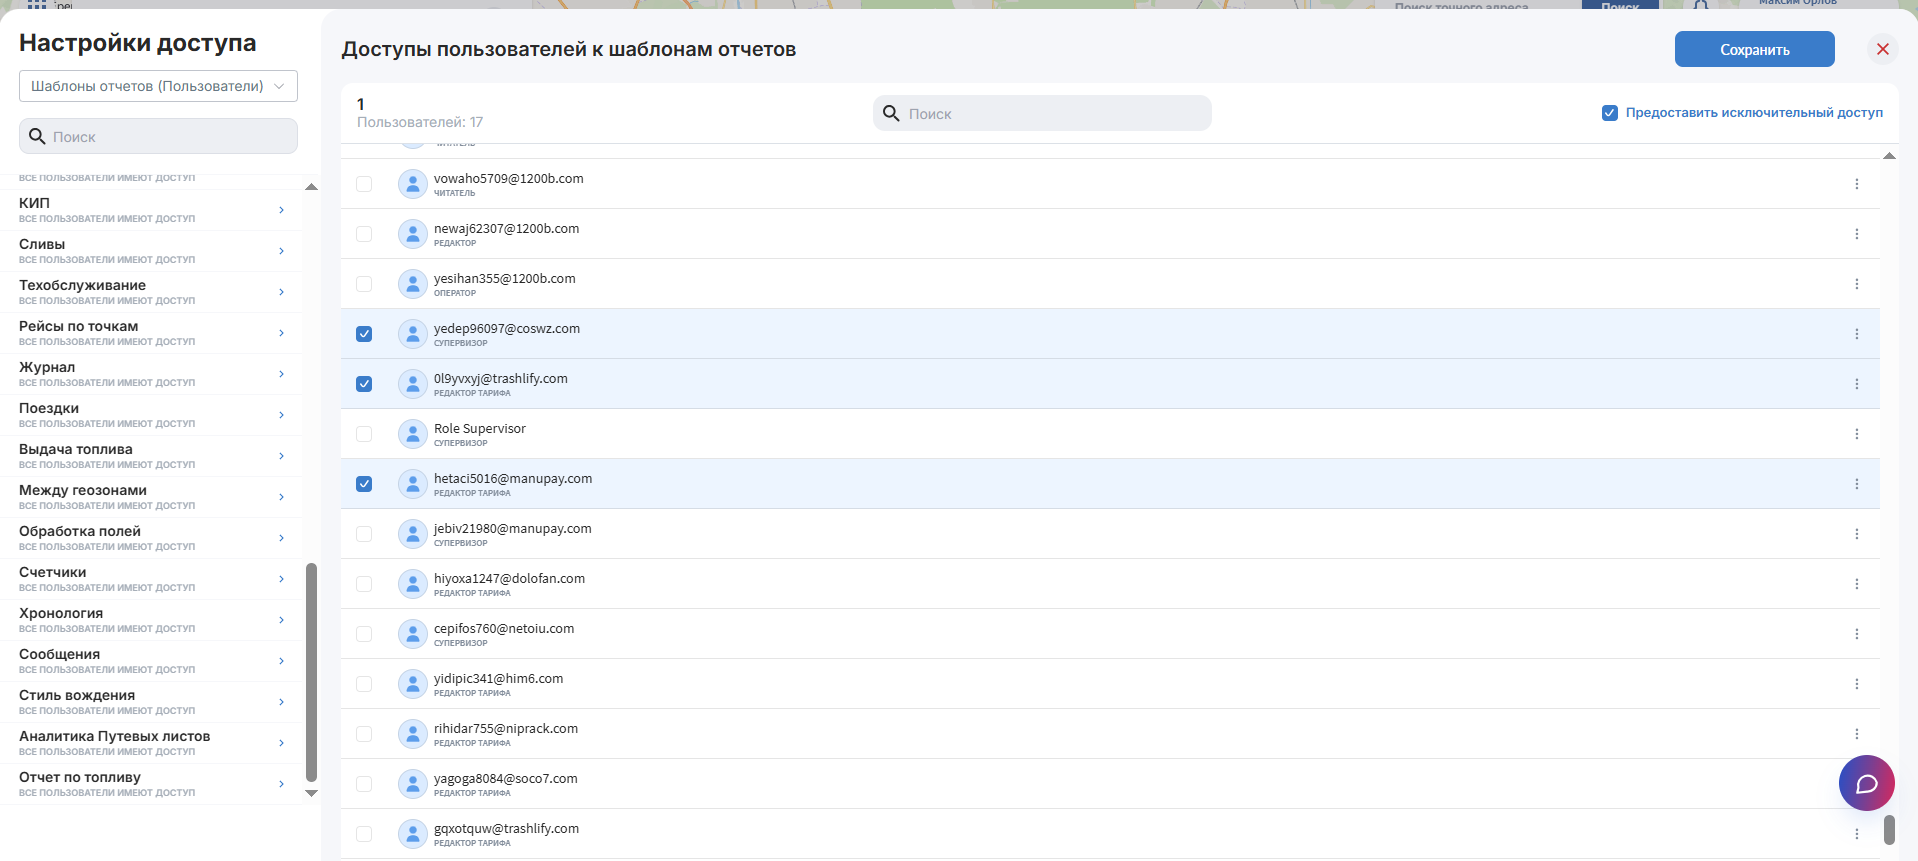Click avatar icon of yedep96097@coswz.com

point(412,334)
